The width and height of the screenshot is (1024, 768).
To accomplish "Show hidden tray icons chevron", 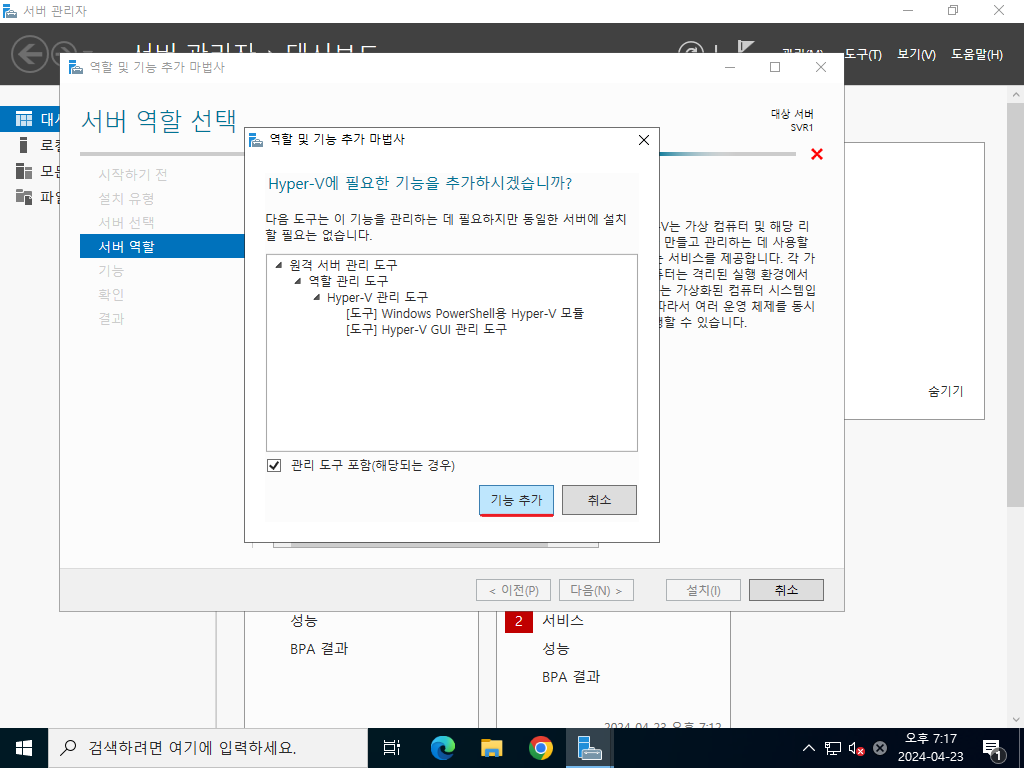I will pos(808,748).
